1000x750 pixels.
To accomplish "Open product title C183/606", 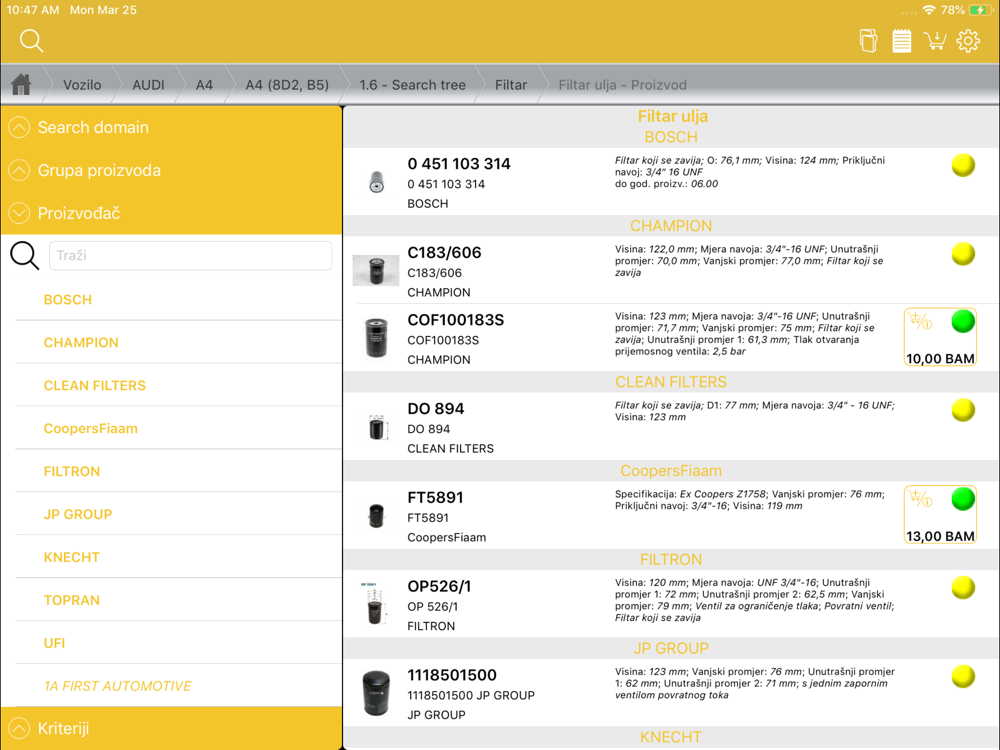I will coord(444,253).
